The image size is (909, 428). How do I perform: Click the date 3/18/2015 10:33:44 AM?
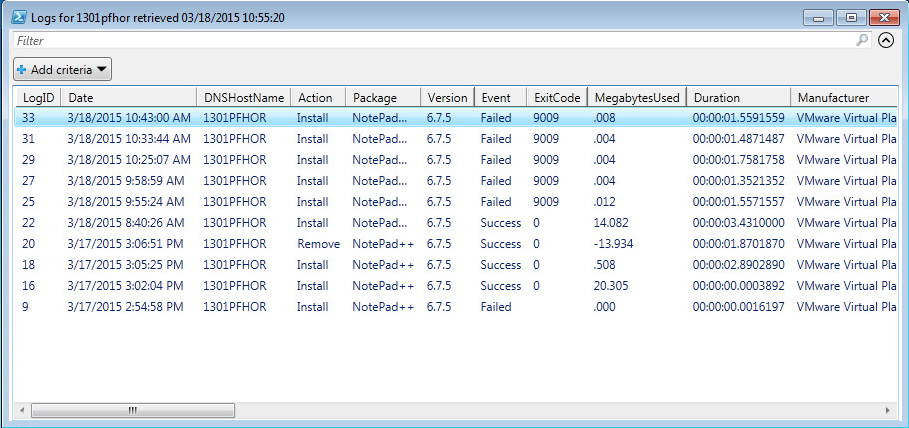point(129,139)
